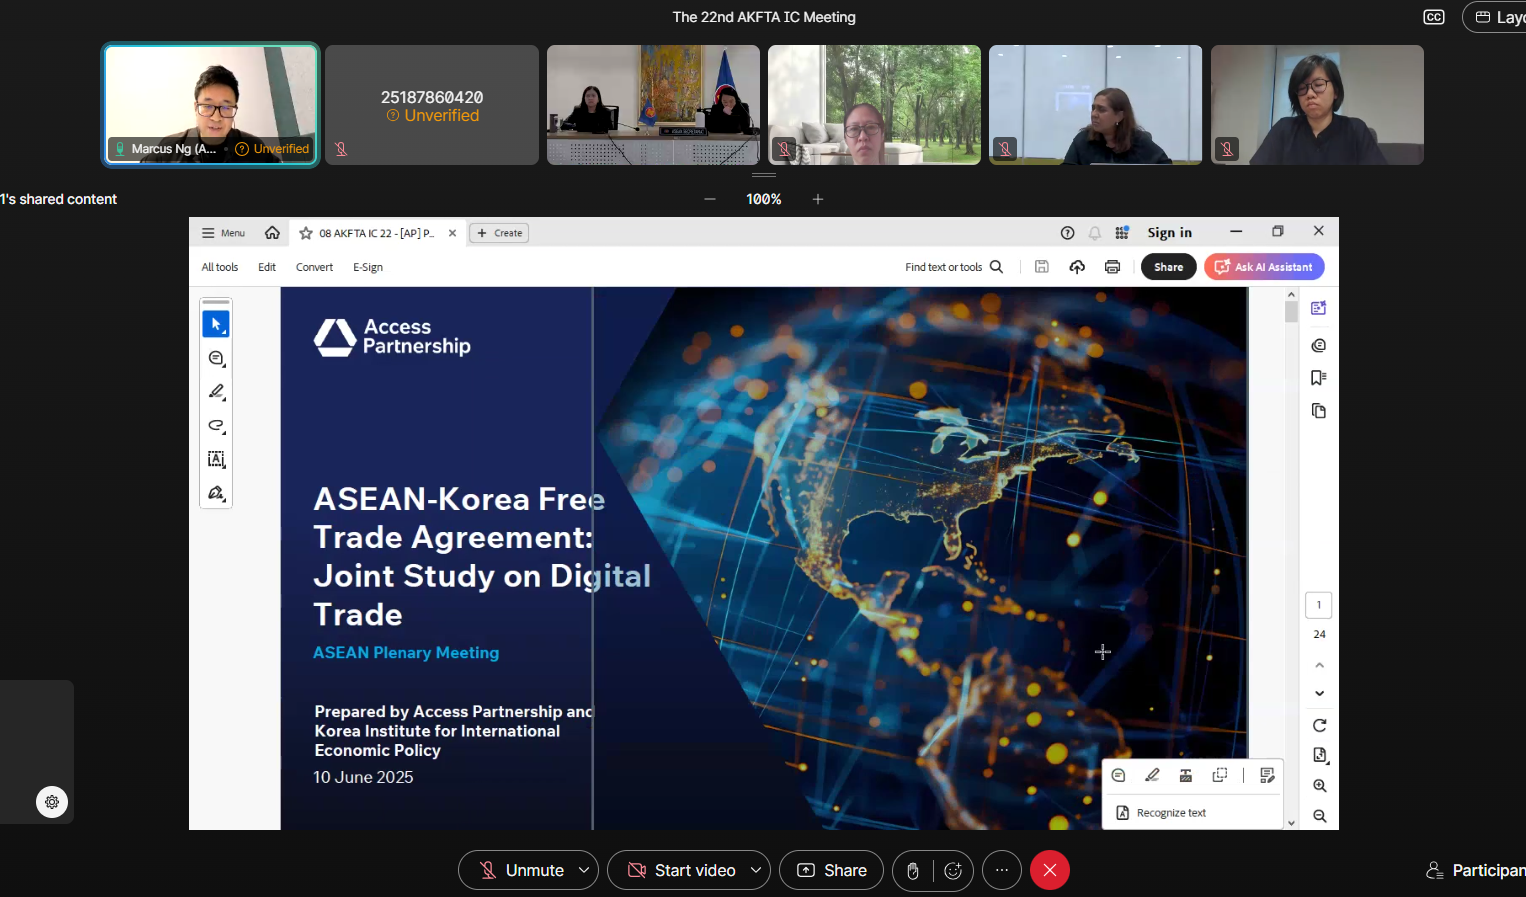
Task: Open the Acrobat home icon
Action: tap(272, 233)
